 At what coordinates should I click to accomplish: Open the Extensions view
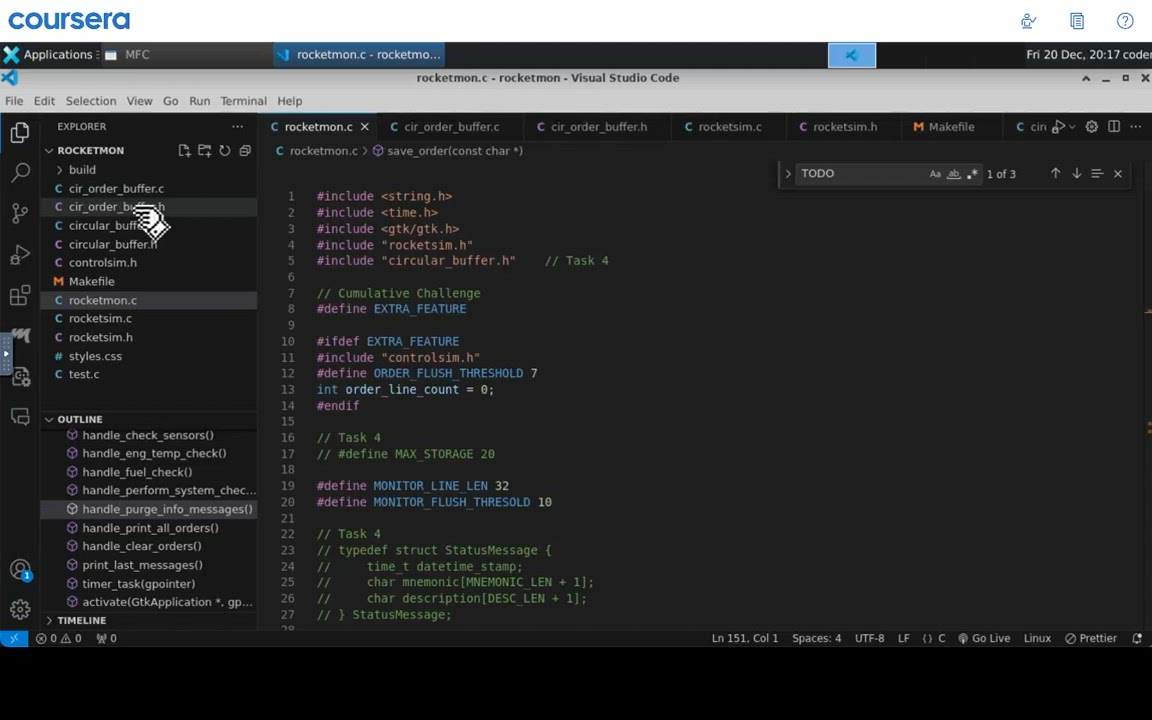20,296
